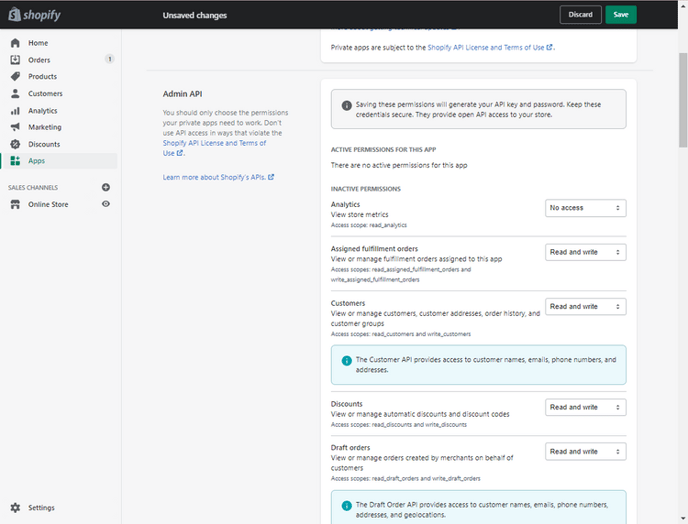Click the Home house icon
688x524 pixels.
tap(15, 43)
